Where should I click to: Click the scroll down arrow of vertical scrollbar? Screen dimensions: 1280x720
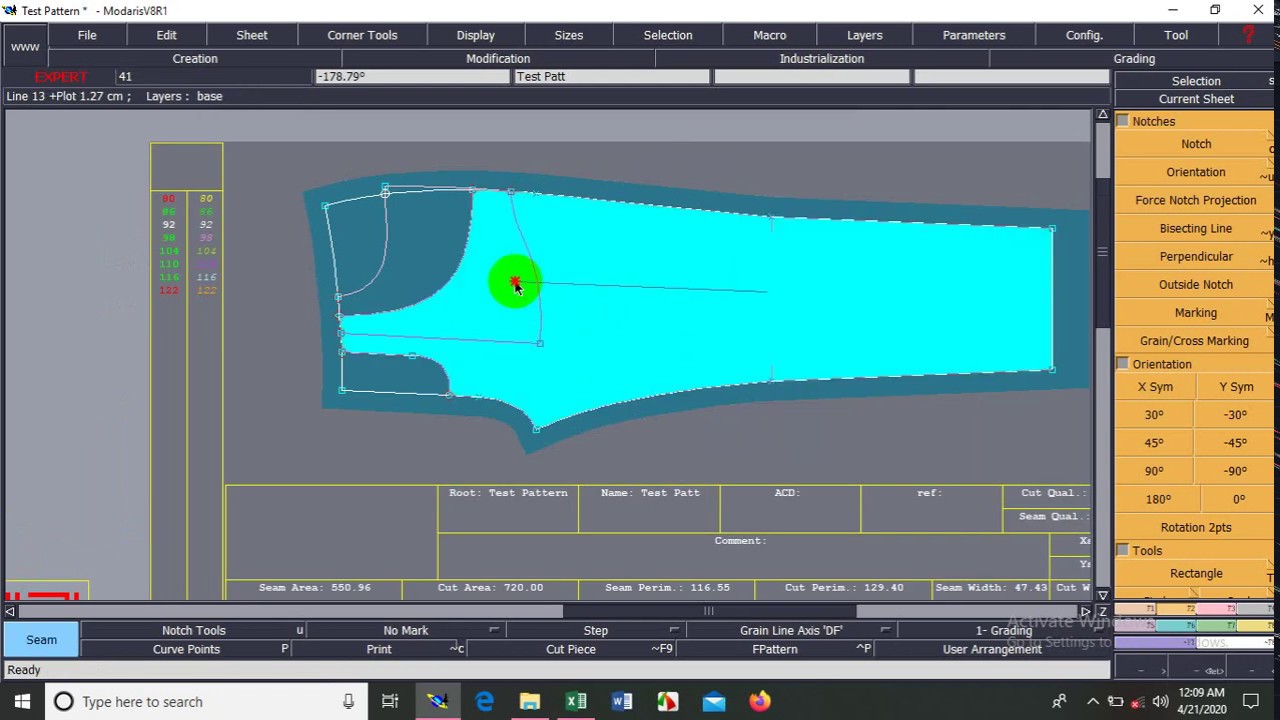pos(1102,595)
